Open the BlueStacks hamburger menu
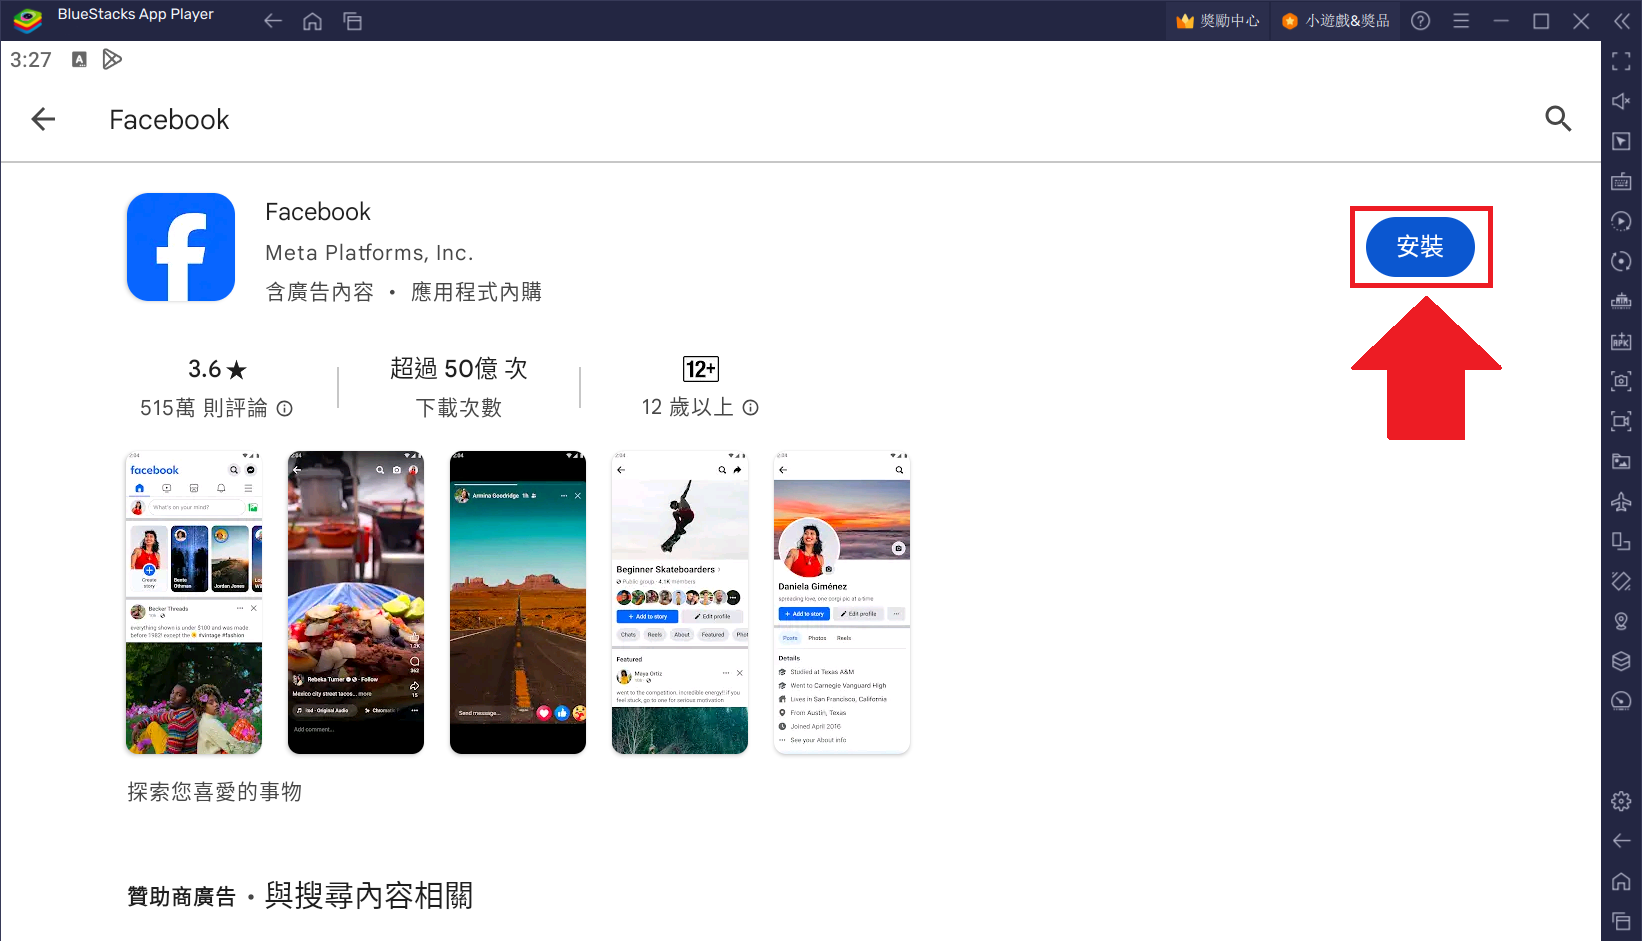The width and height of the screenshot is (1642, 941). [x=1461, y=21]
